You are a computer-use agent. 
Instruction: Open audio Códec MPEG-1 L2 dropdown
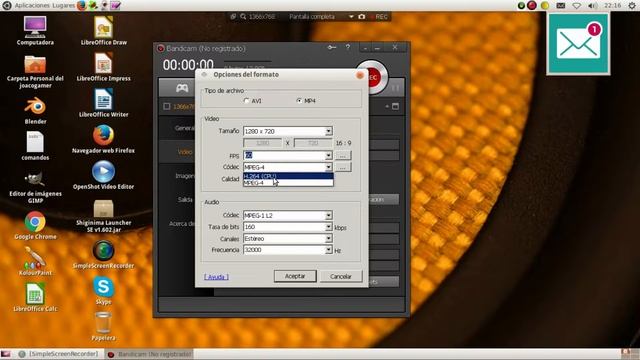click(288, 215)
